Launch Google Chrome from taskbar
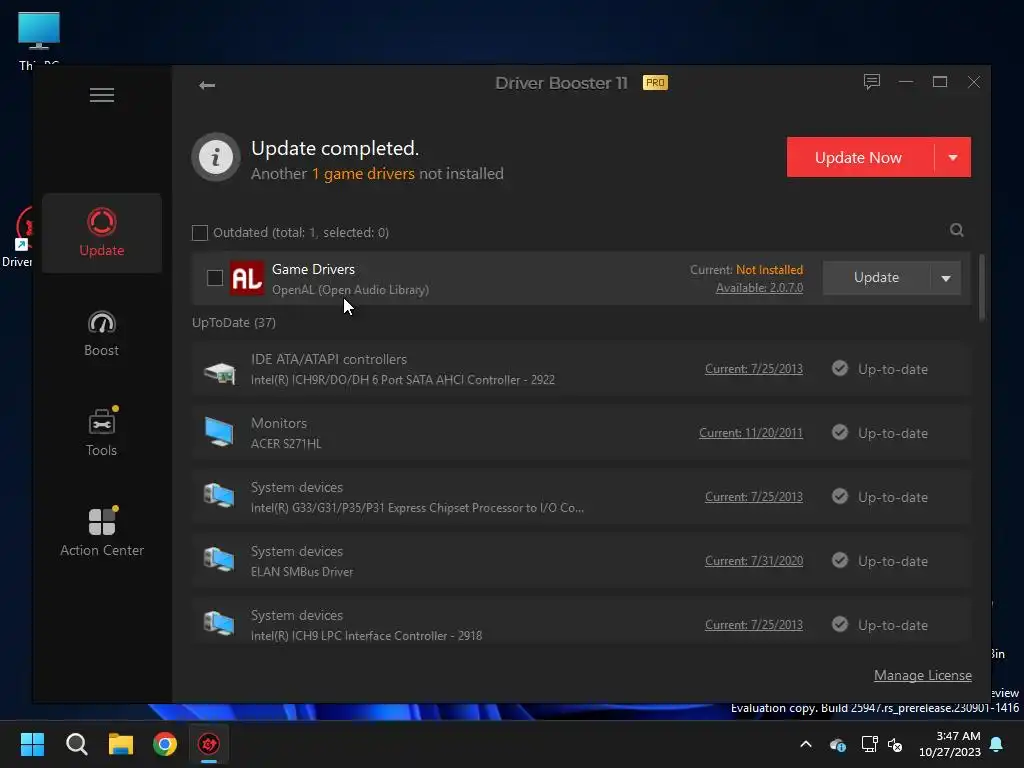 pos(165,744)
